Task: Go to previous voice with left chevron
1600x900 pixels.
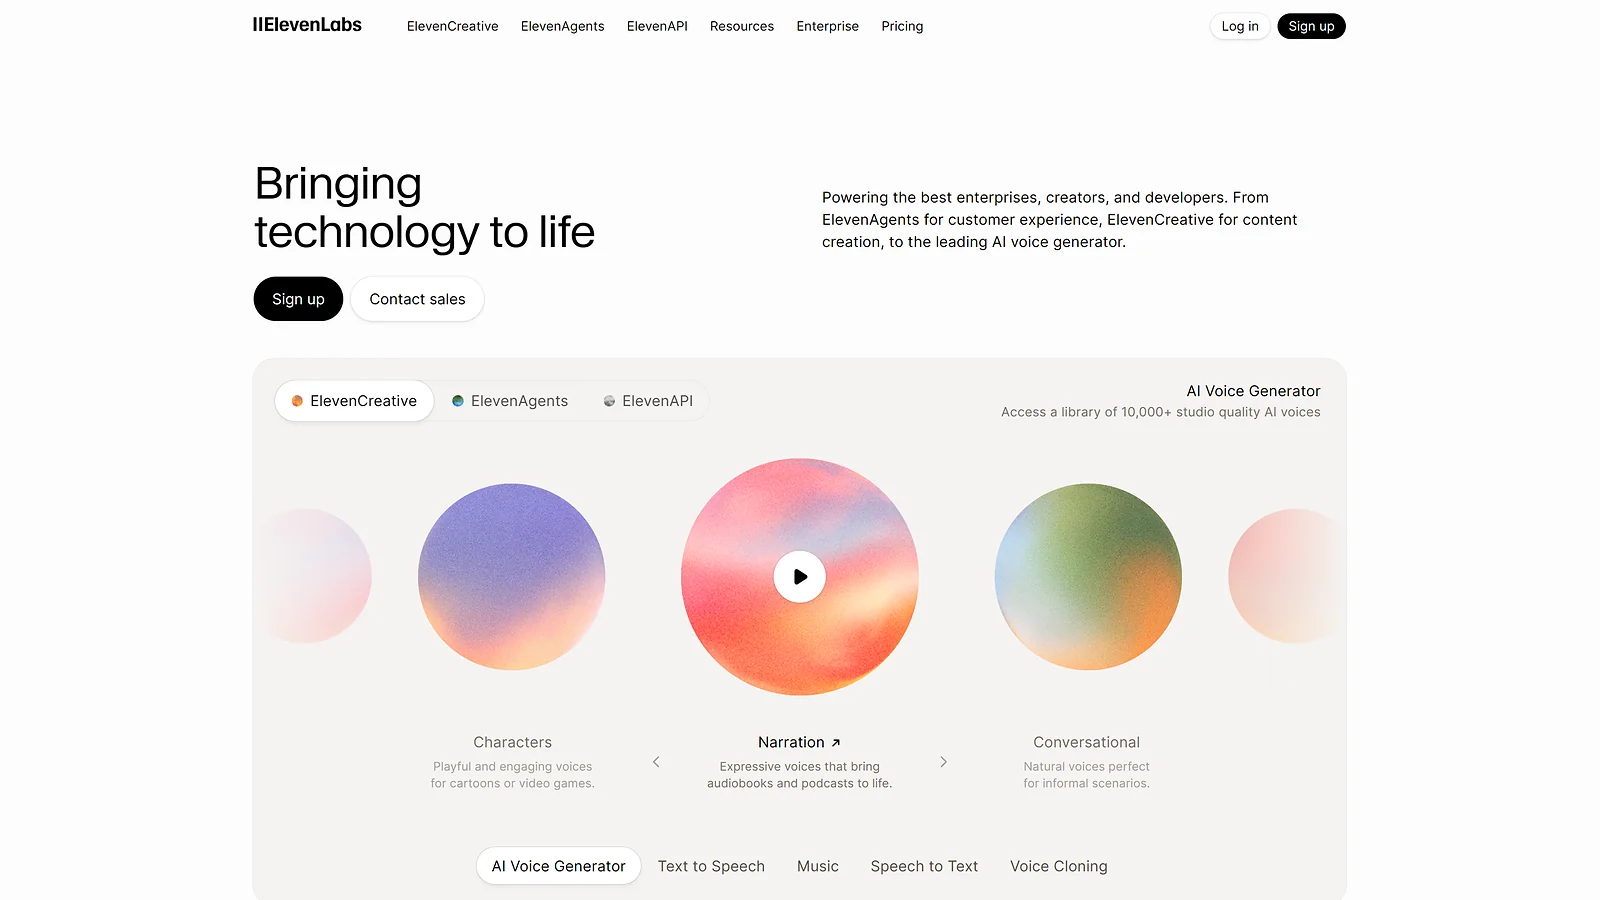Action: click(x=656, y=762)
